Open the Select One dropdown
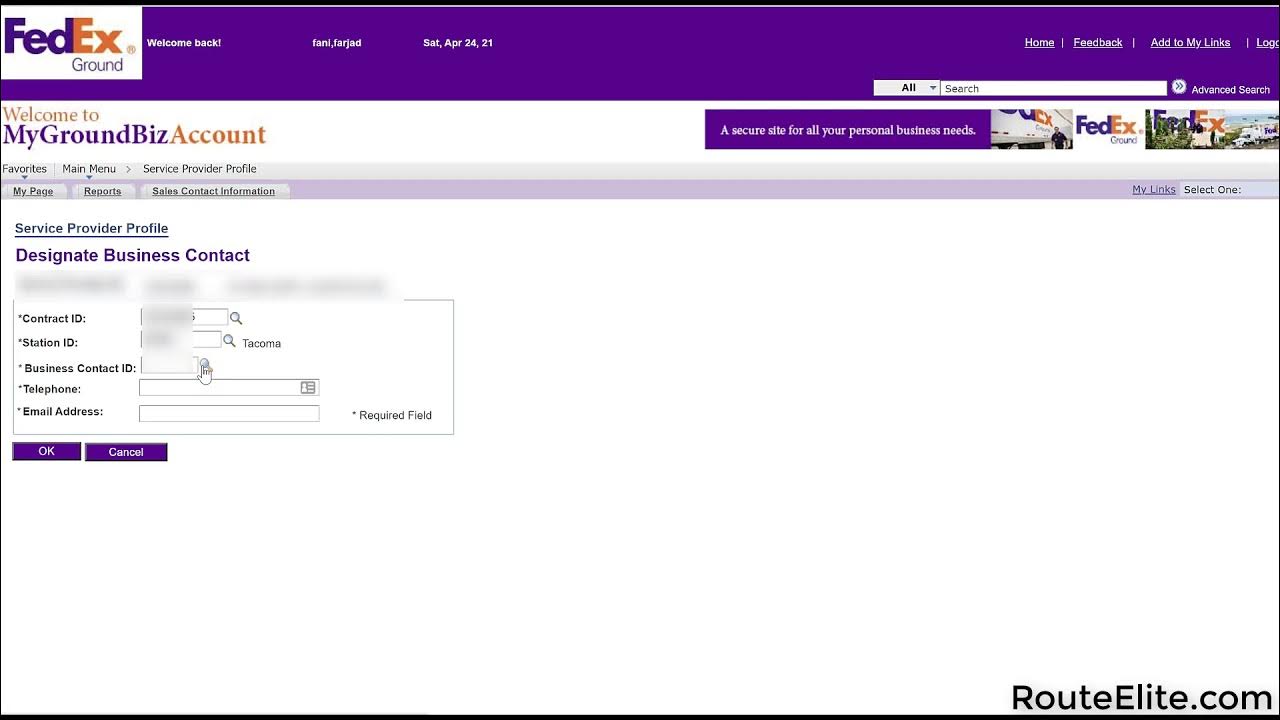This screenshot has height=720, width=1280. pyautogui.click(x=1230, y=190)
